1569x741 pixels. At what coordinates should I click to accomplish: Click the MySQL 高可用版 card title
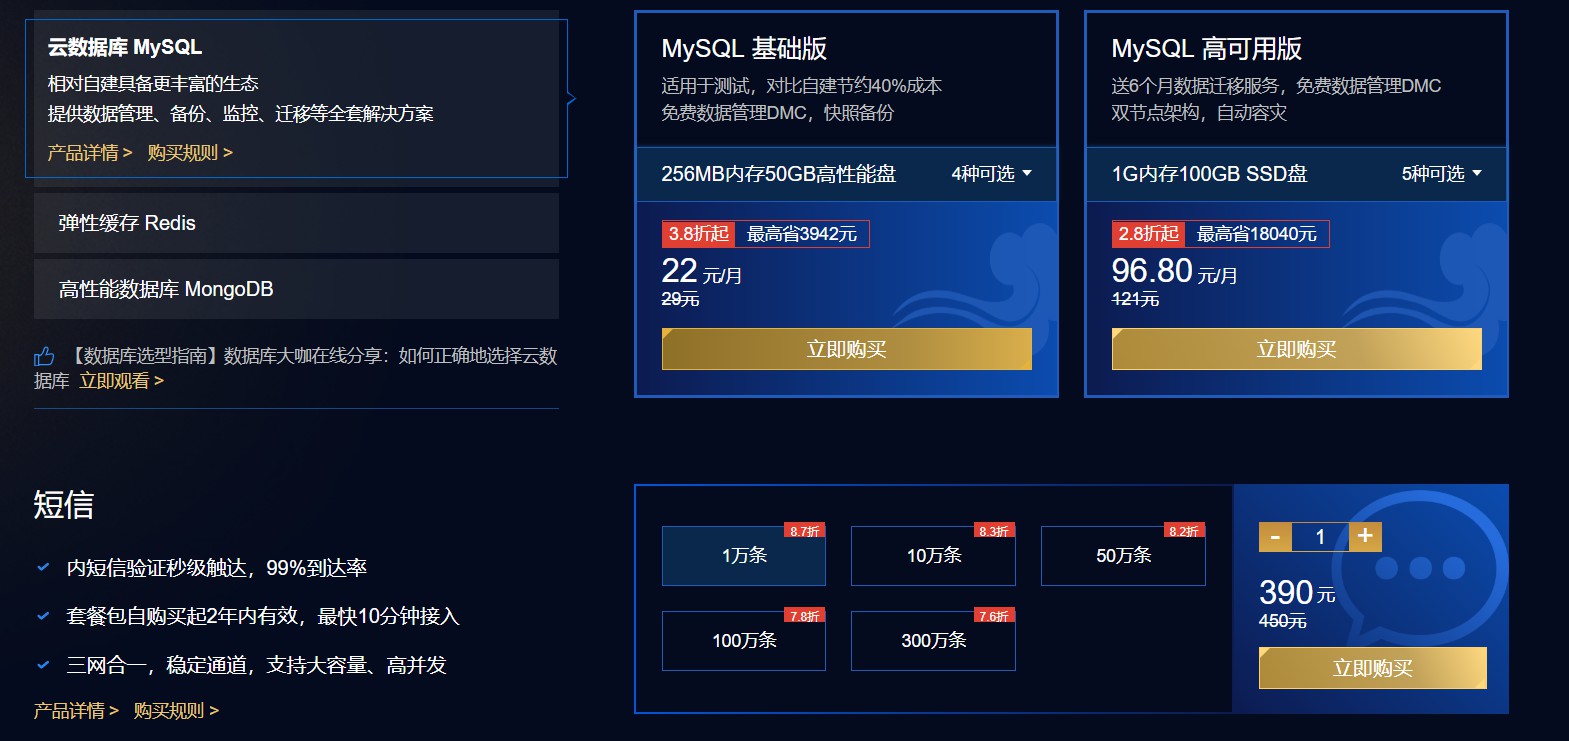[x=1206, y=49]
